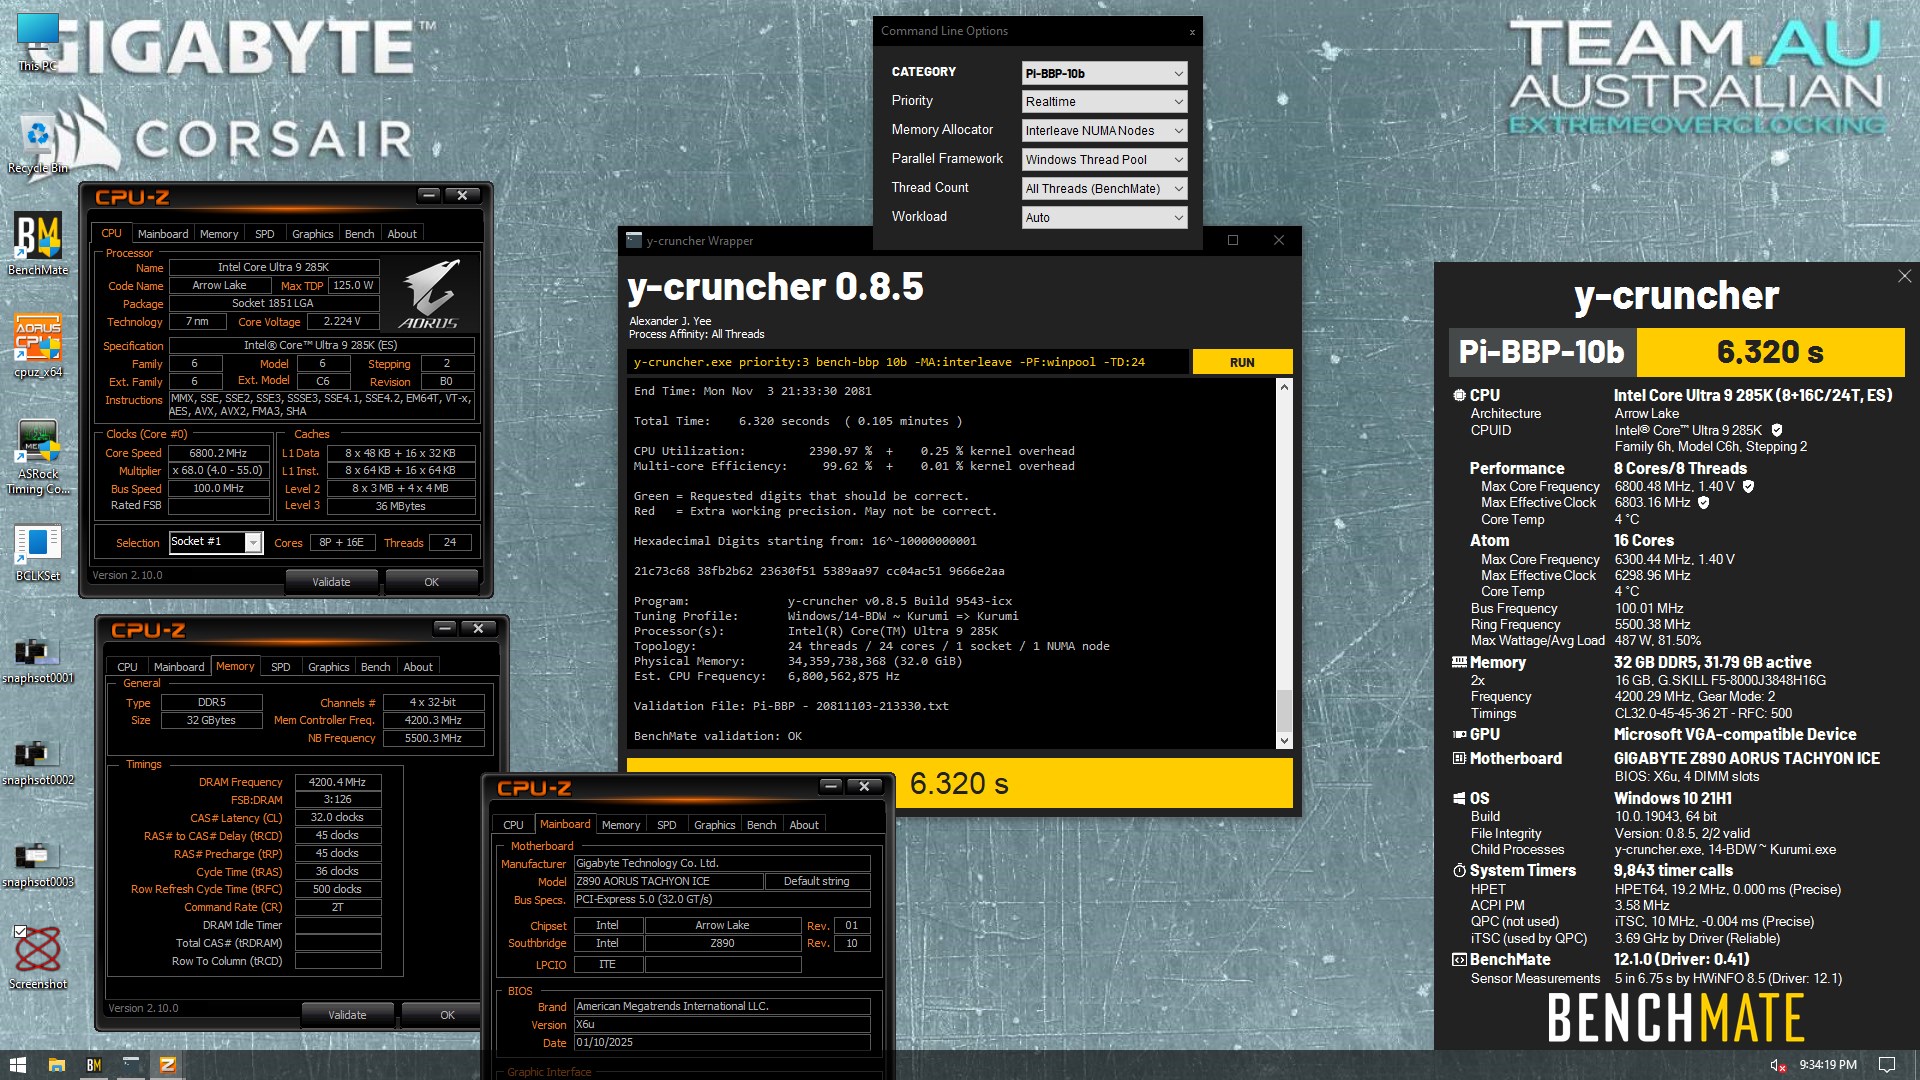Open the notification center icon

(1886, 1065)
